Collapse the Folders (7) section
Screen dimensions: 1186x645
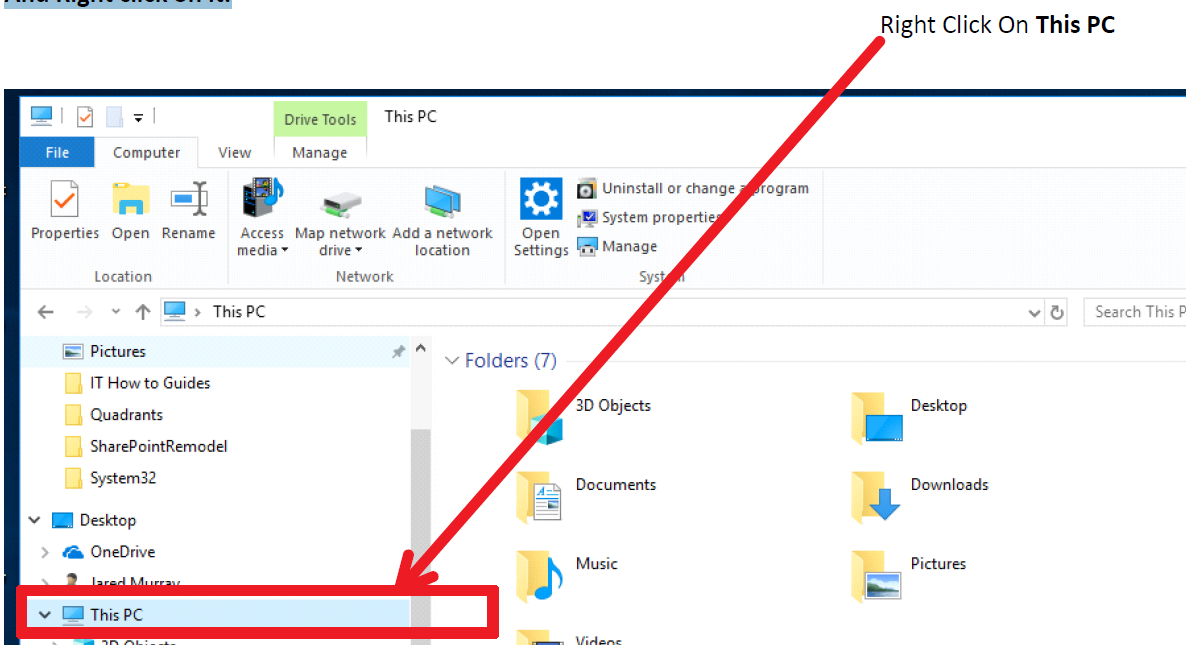point(453,360)
